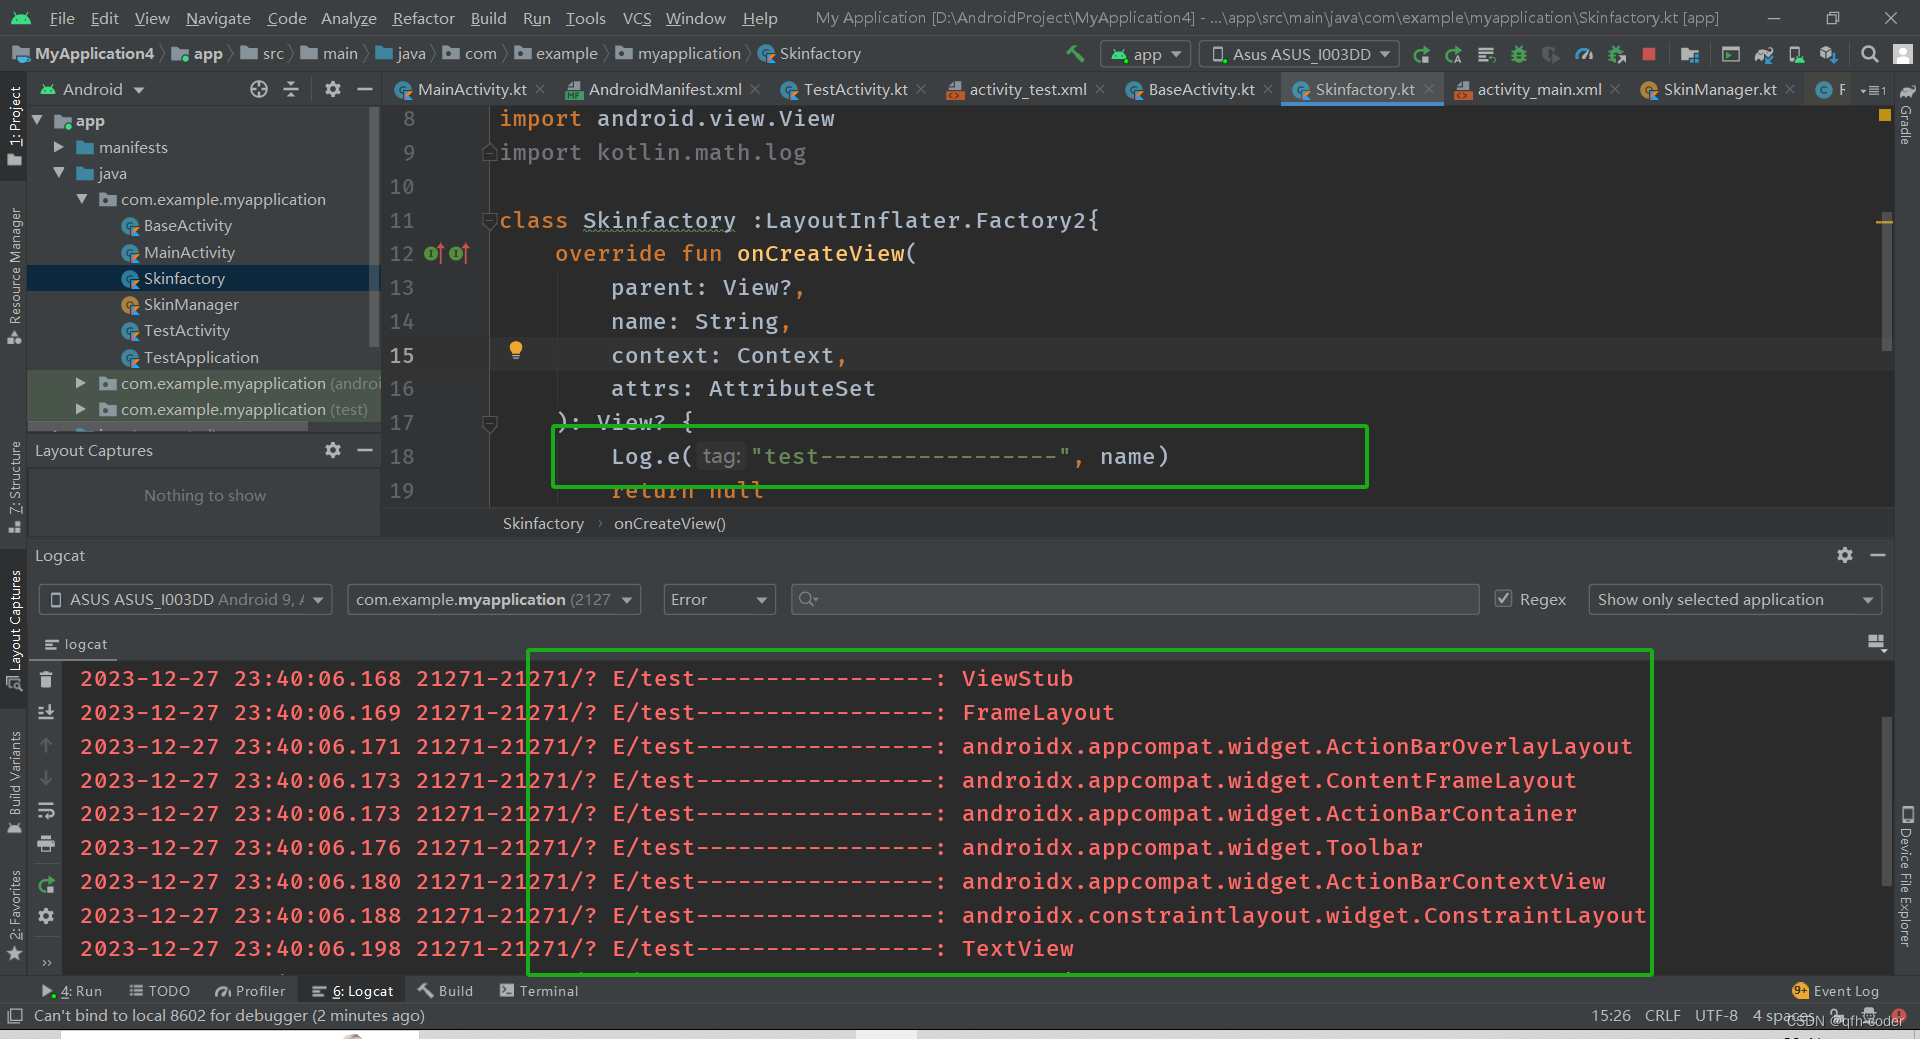Toggle the Layout Captures sidebar button
The height and width of the screenshot is (1039, 1920).
tap(15, 630)
